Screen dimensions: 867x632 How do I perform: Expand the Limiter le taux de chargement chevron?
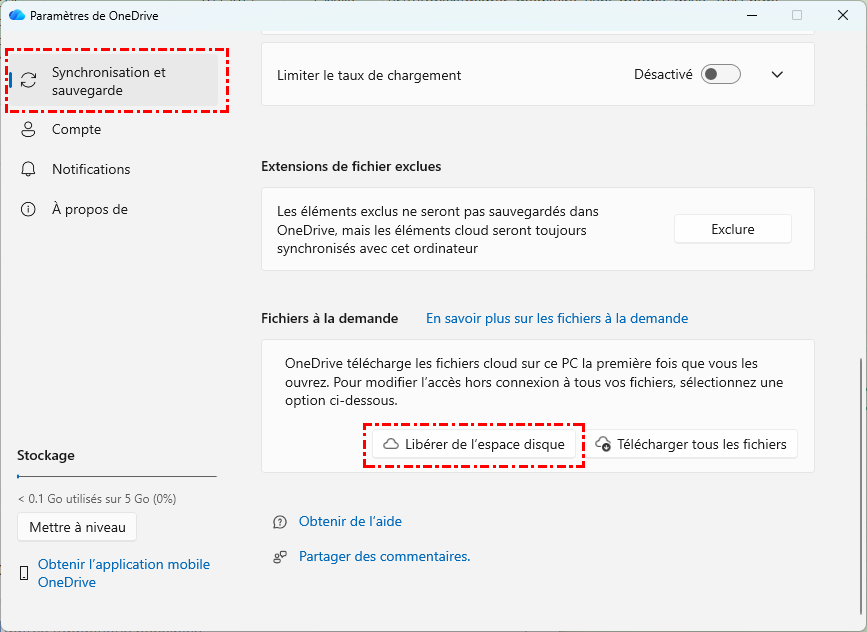pyautogui.click(x=777, y=75)
